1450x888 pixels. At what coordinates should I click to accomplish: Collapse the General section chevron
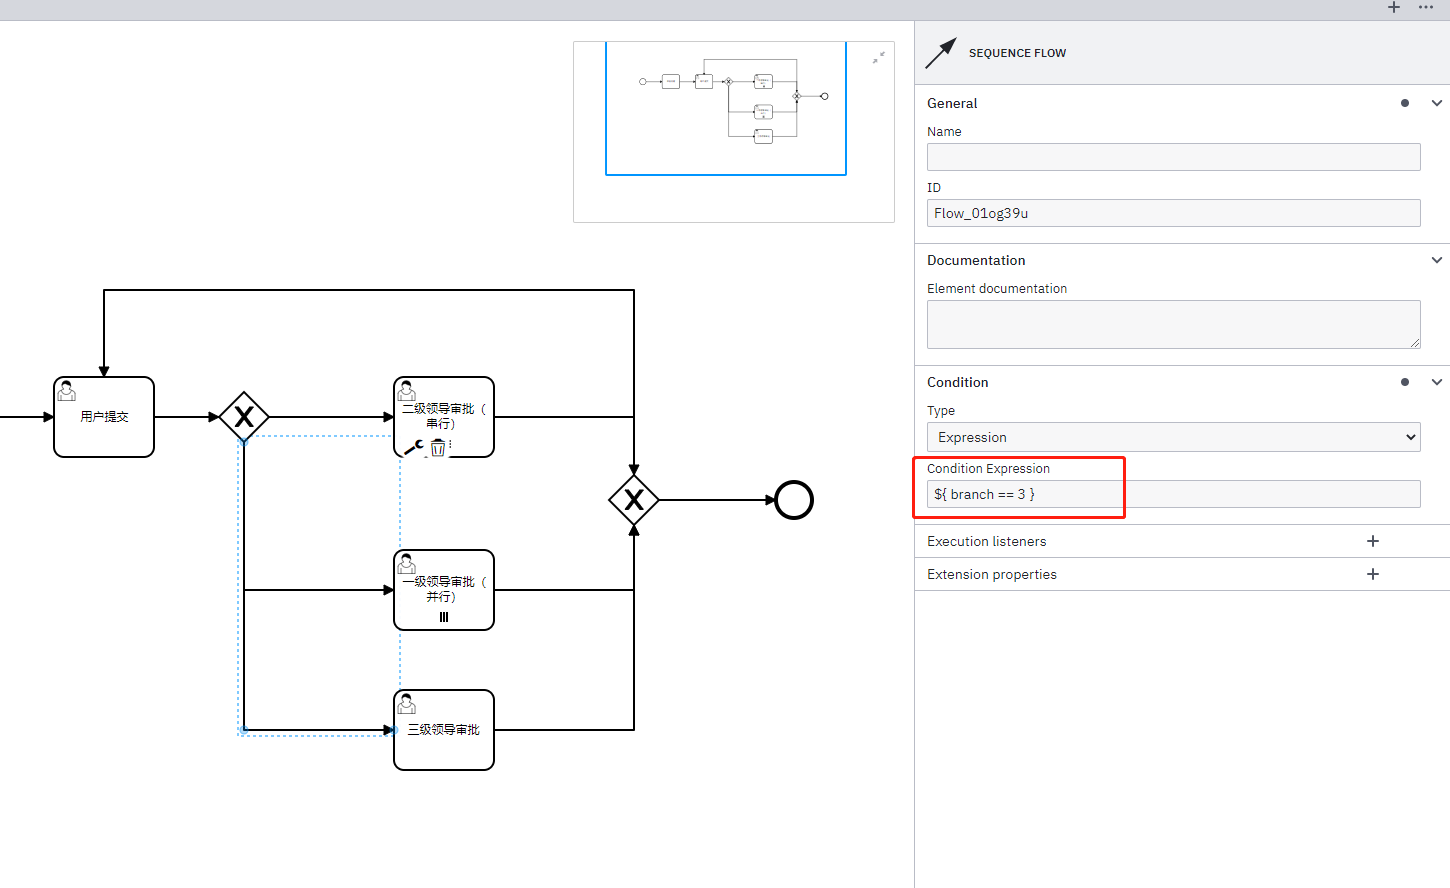[1437, 103]
